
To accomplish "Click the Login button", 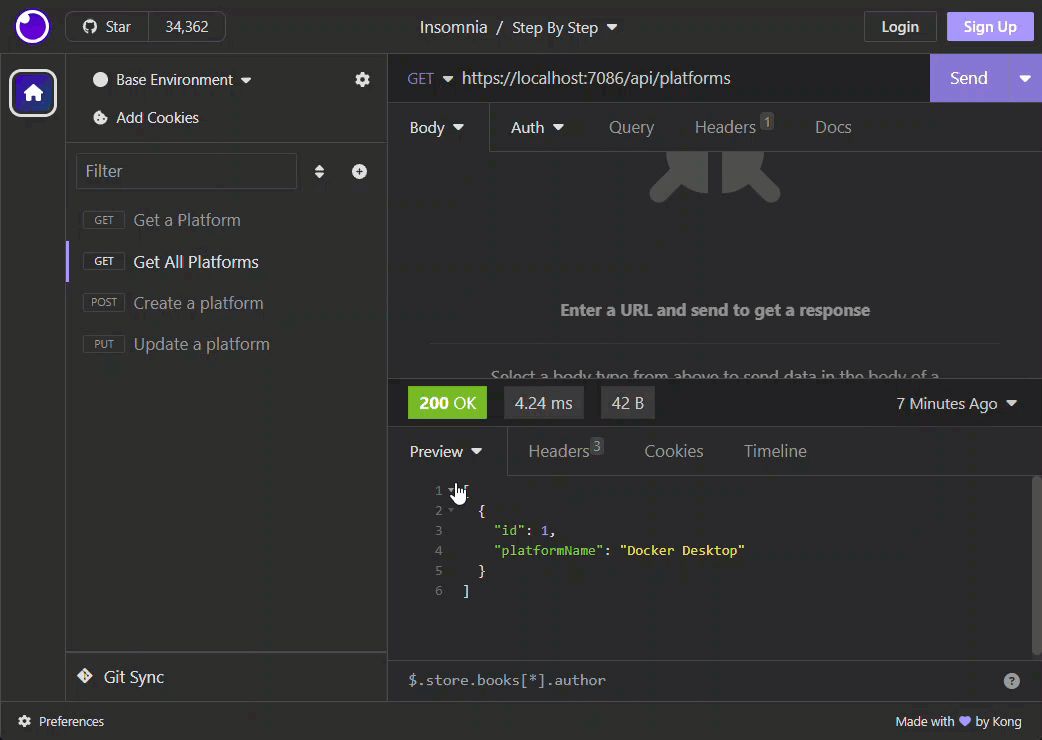I will [900, 27].
